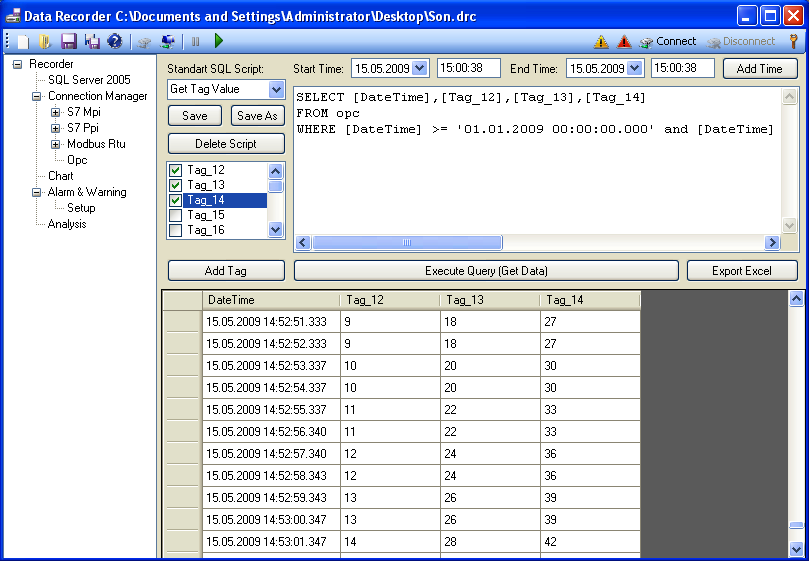Image resolution: width=809 pixels, height=561 pixels.
Task: Click the red alarm triangle icon
Action: click(x=624, y=42)
